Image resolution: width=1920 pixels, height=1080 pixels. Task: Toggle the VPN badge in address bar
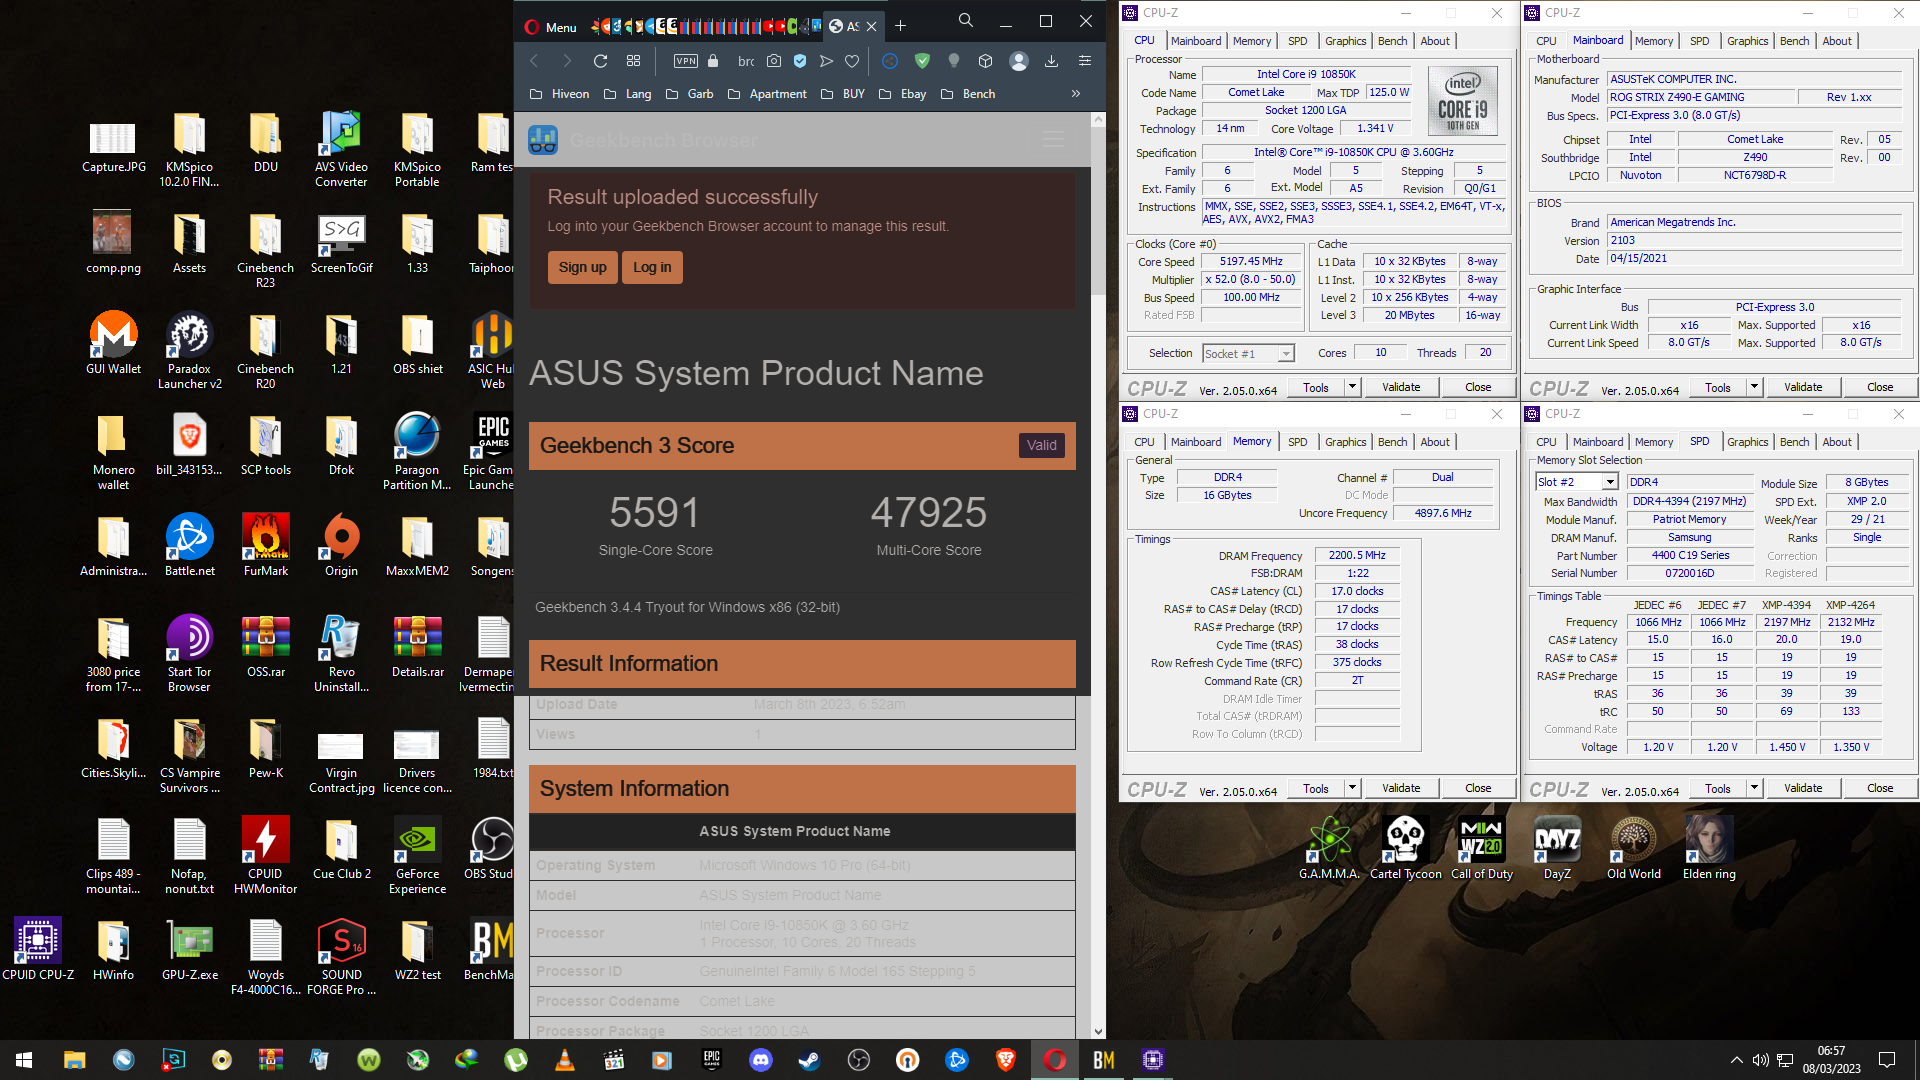tap(686, 61)
